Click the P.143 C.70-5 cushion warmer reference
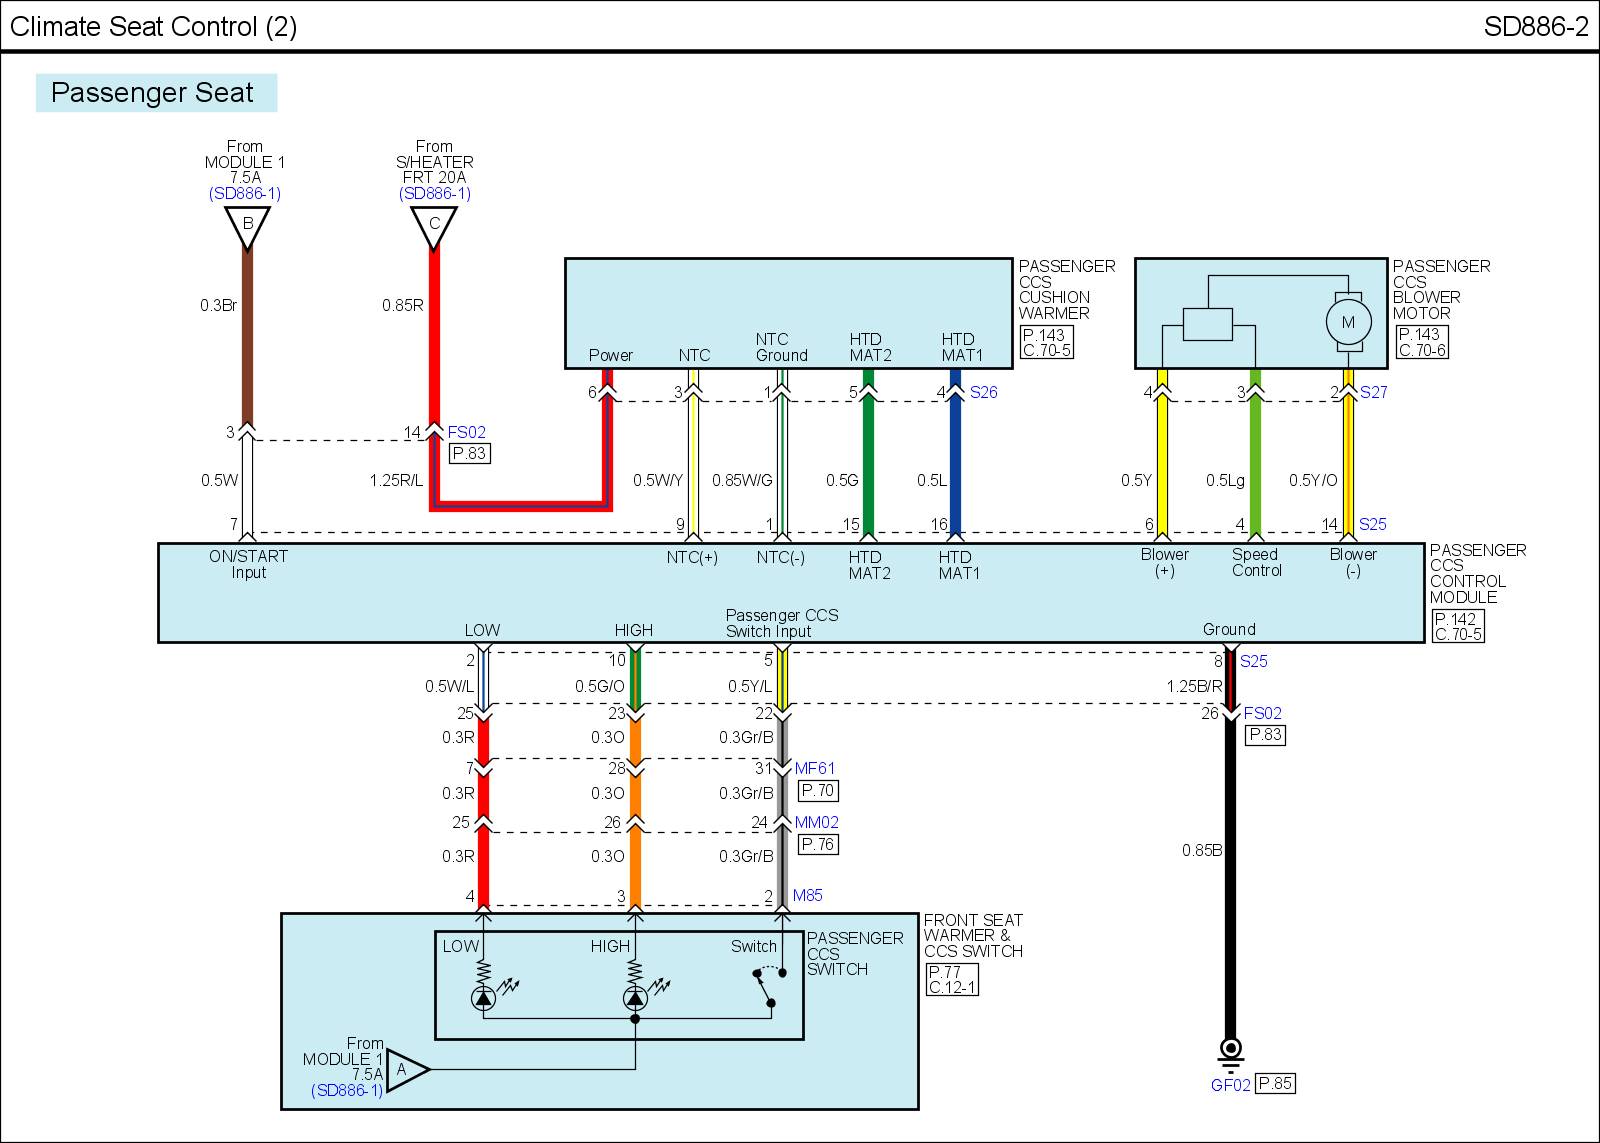 coord(1046,343)
